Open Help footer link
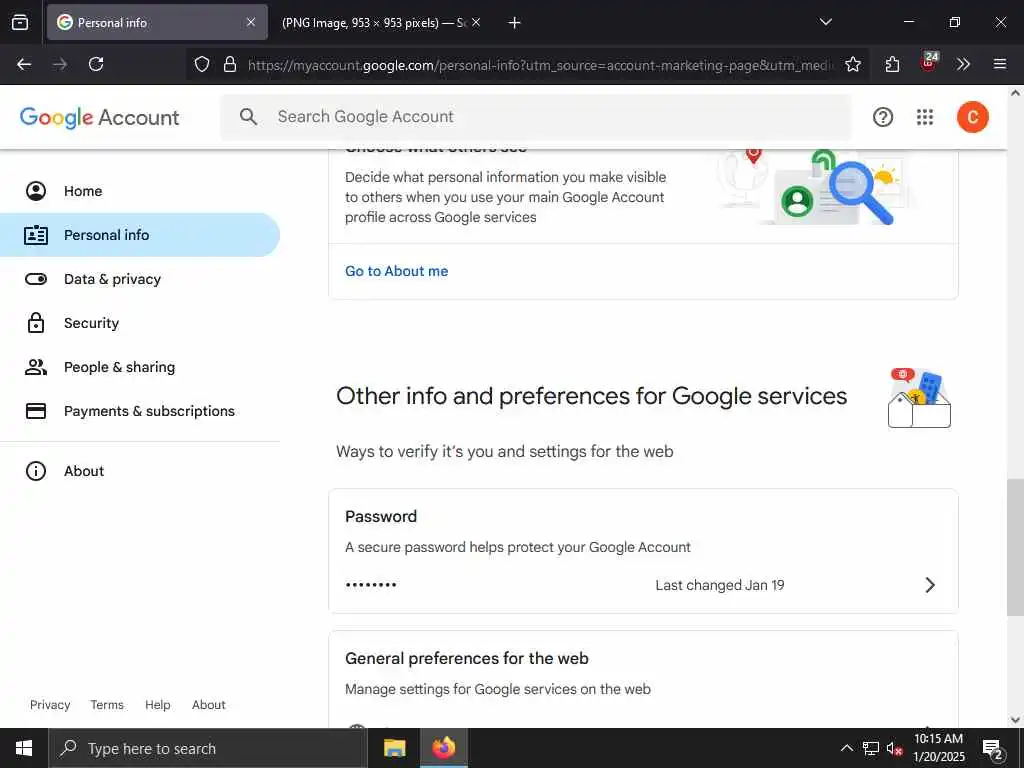Image resolution: width=1024 pixels, height=768 pixels. pos(157,705)
